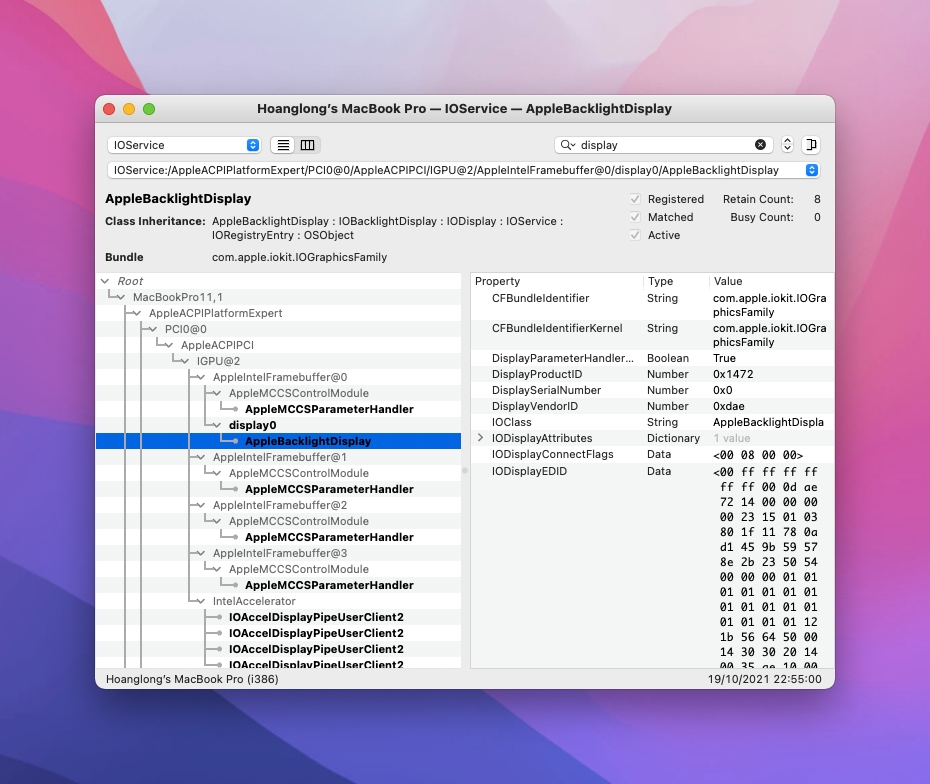Open the IOService plane dropdown
The image size is (930, 784).
(184, 145)
